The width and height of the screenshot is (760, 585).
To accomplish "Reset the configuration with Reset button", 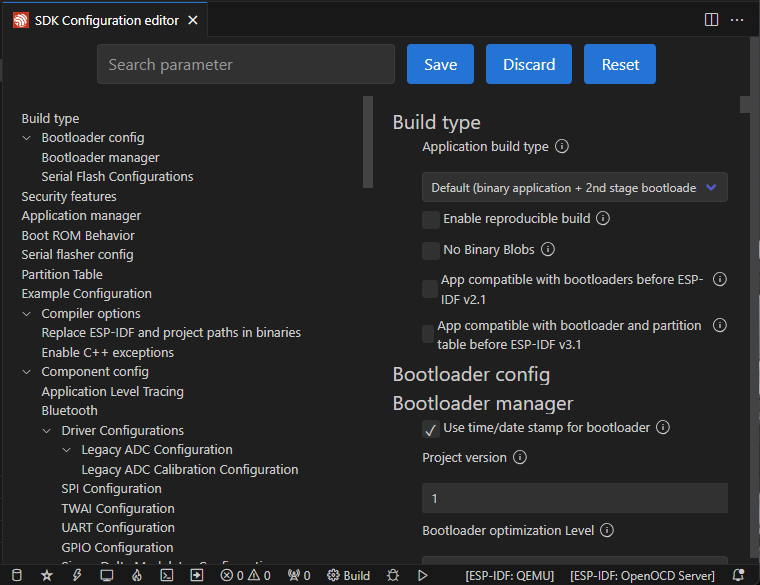I will pos(620,64).
